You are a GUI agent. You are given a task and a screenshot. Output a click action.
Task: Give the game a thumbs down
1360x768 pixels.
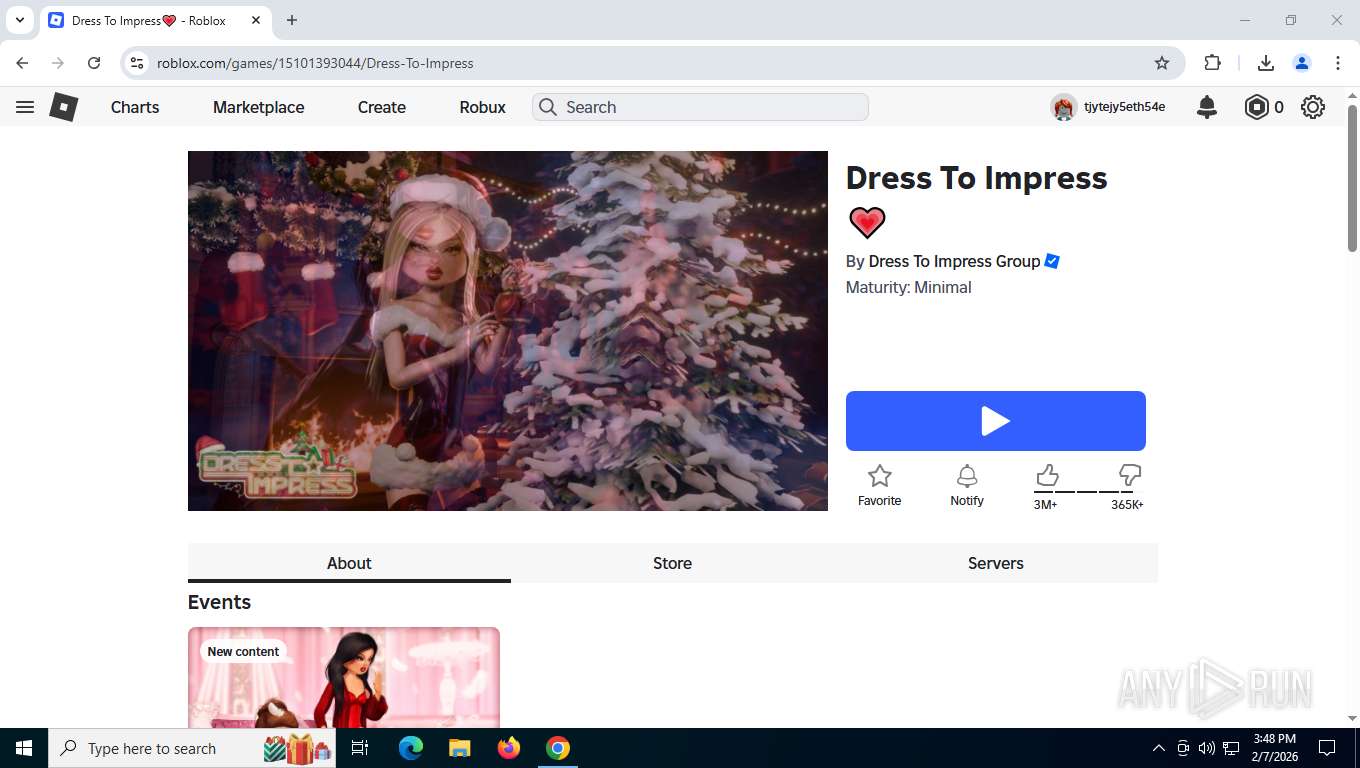[x=1130, y=474]
